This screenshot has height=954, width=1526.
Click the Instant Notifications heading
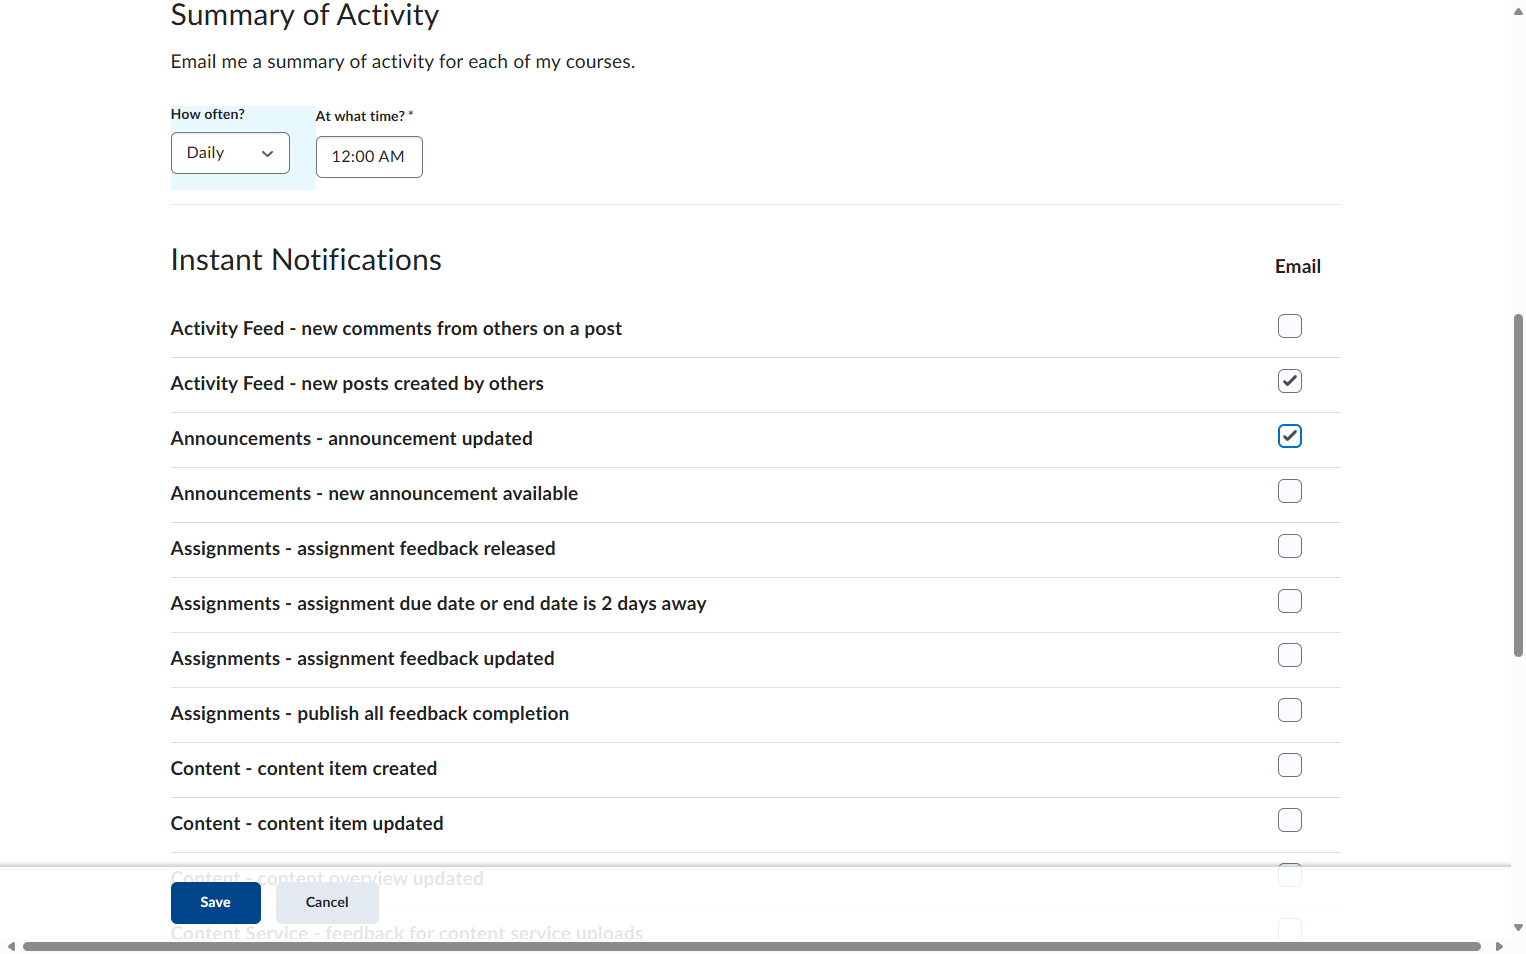[x=306, y=260]
